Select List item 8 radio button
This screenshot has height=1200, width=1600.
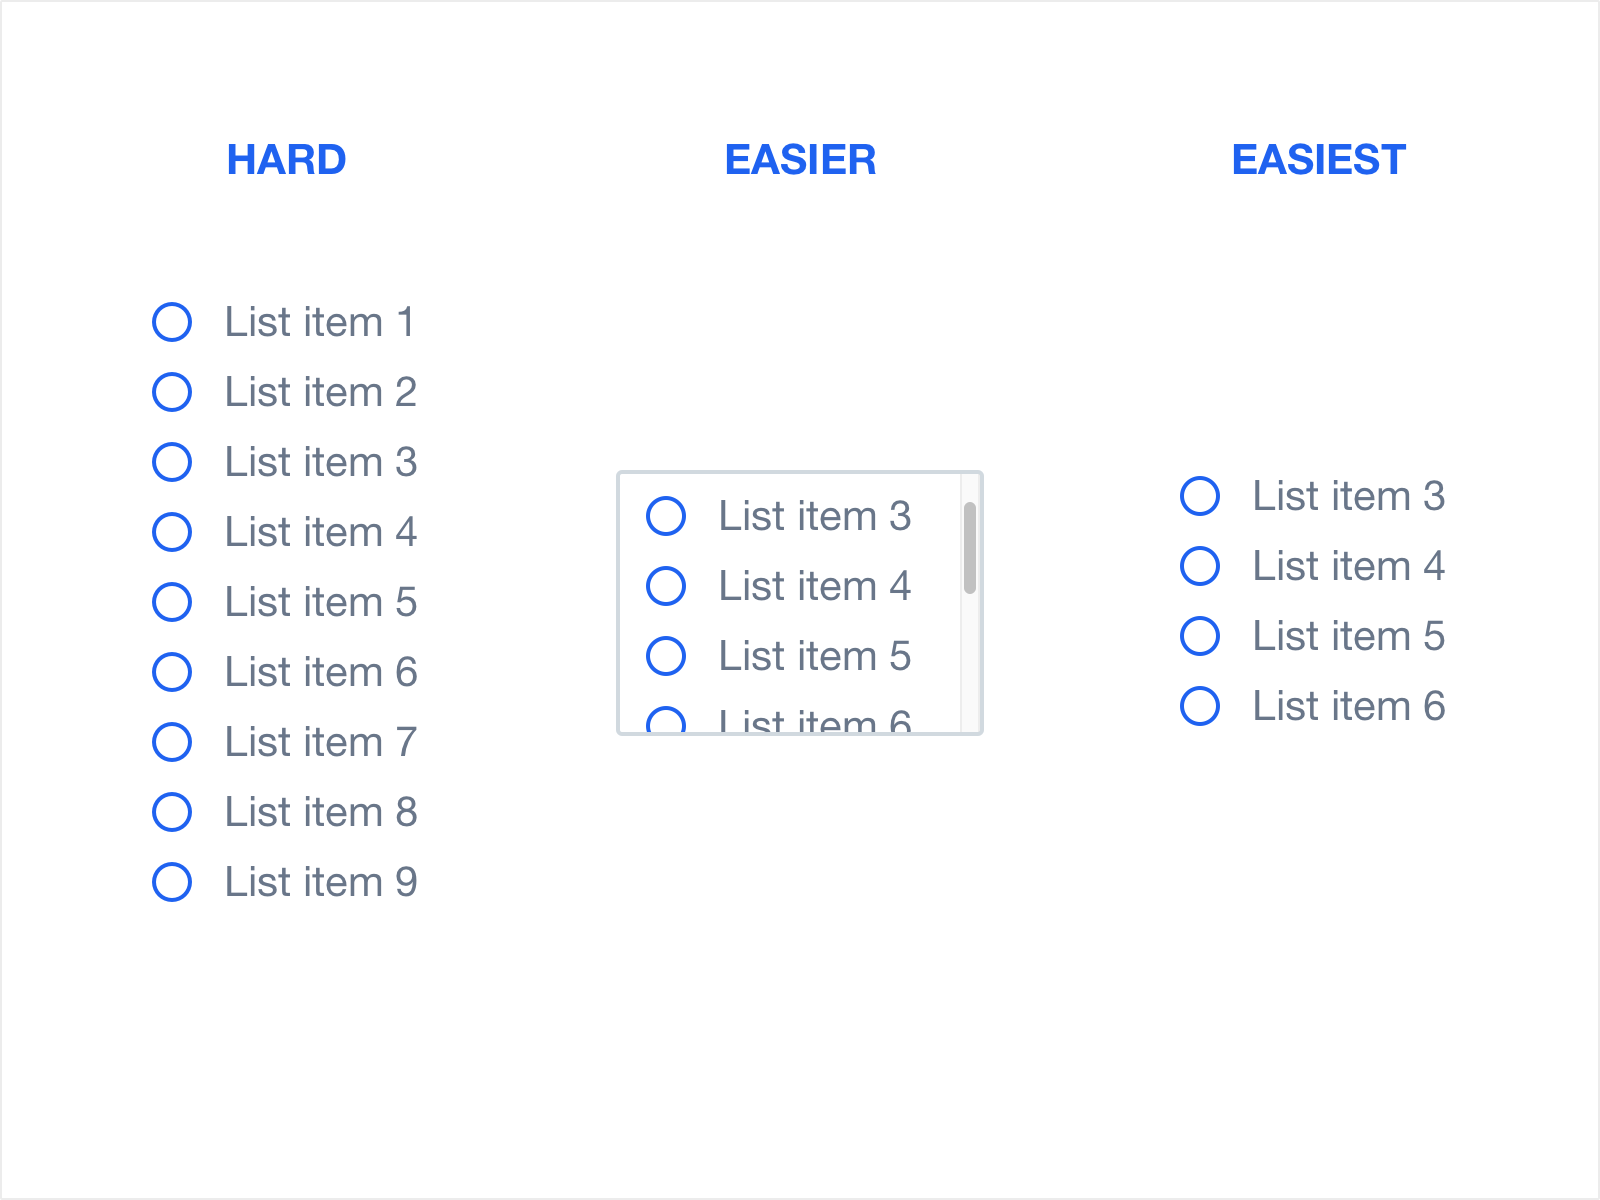click(x=172, y=812)
